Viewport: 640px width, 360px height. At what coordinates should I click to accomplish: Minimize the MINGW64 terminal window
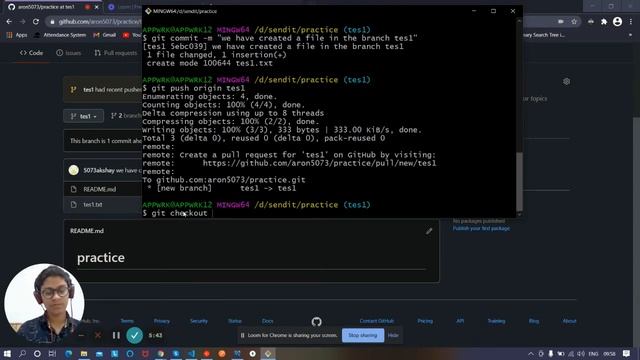(474, 11)
